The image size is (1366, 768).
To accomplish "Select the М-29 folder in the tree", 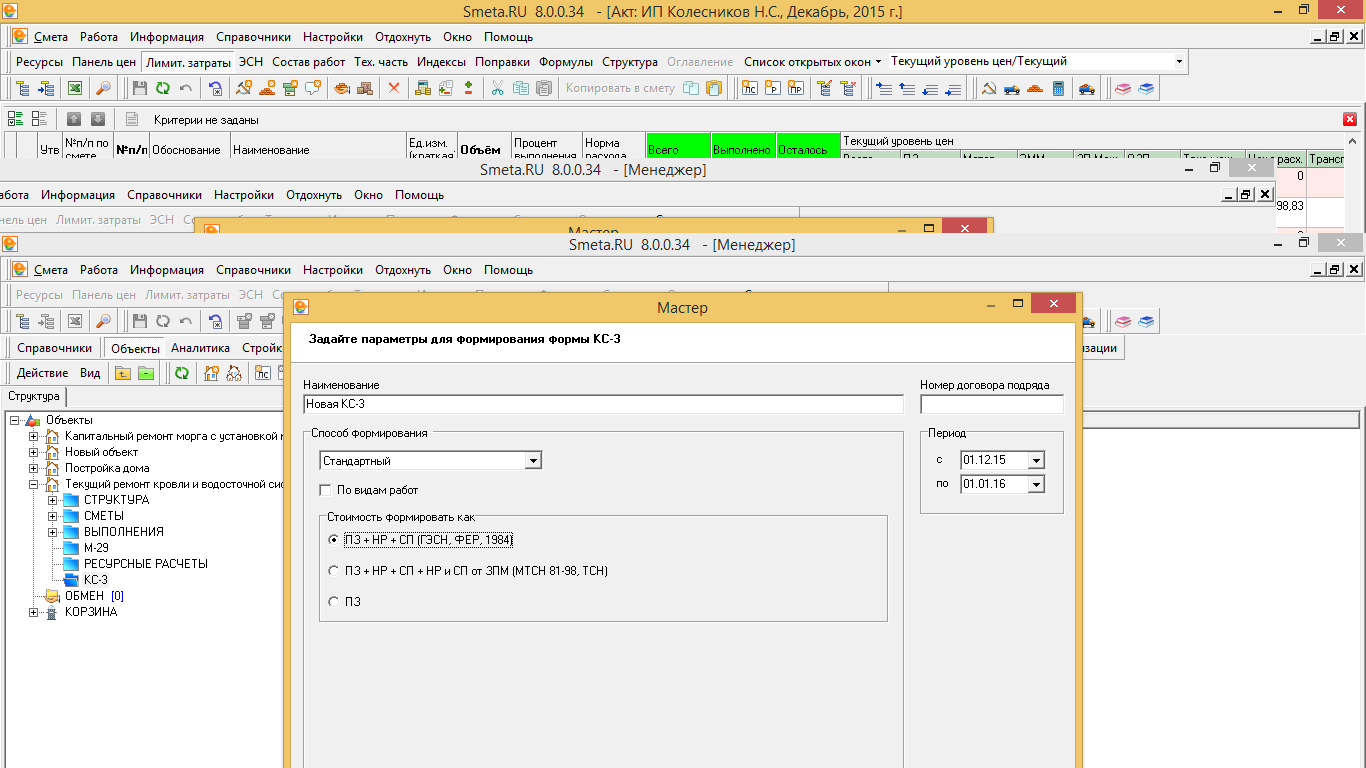I will point(96,548).
